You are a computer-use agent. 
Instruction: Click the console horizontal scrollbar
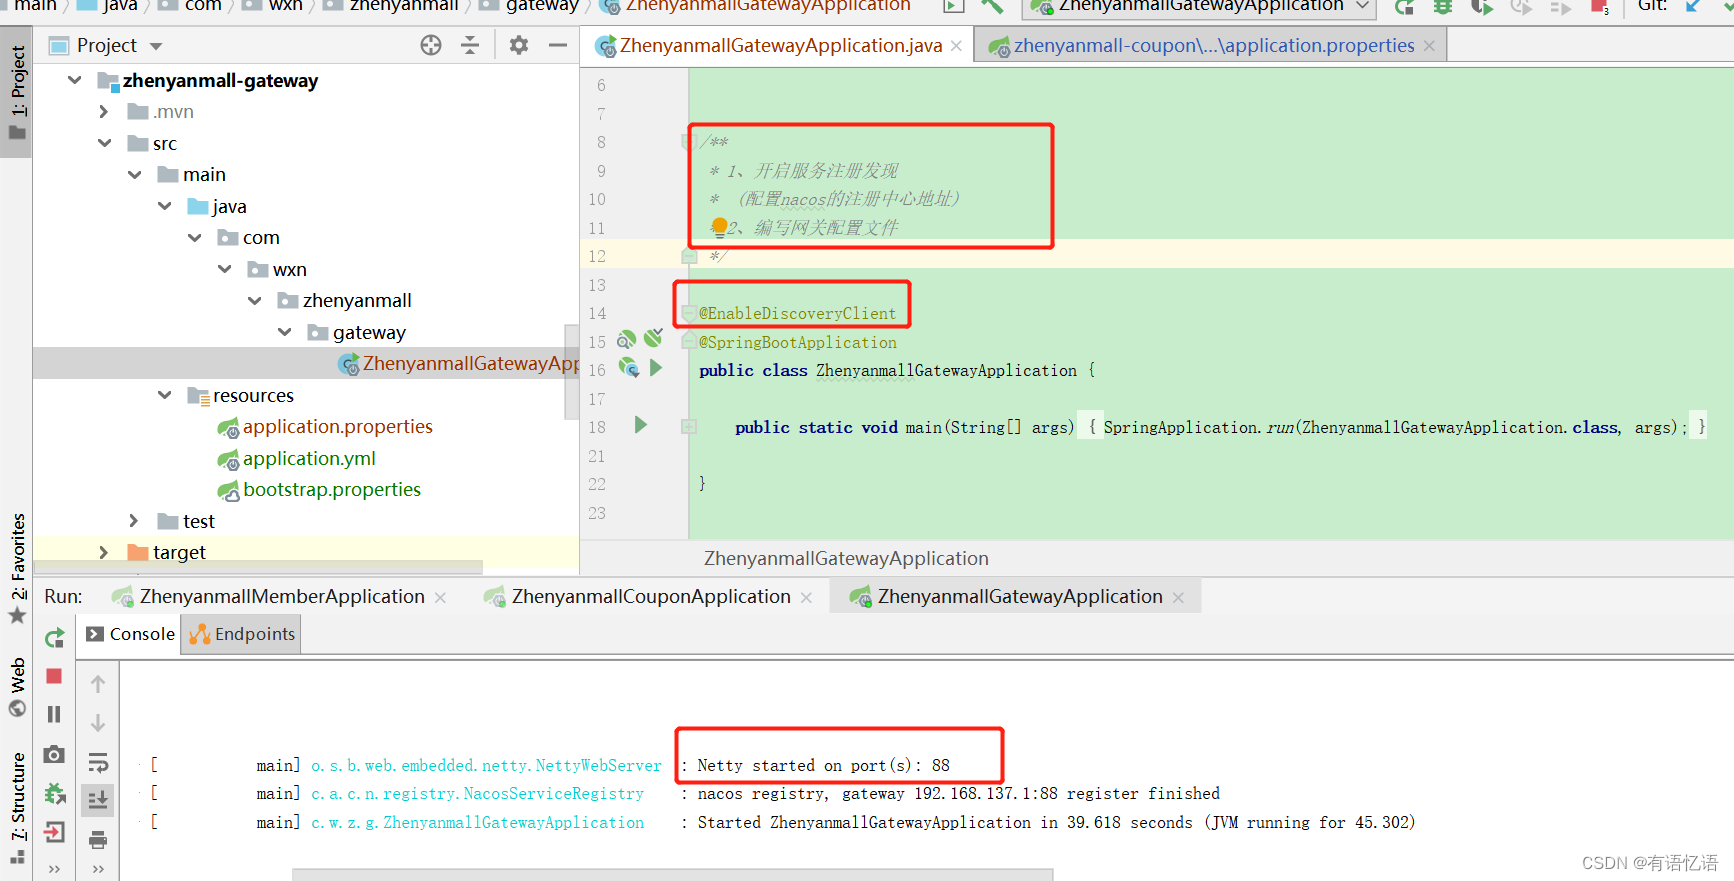672,874
